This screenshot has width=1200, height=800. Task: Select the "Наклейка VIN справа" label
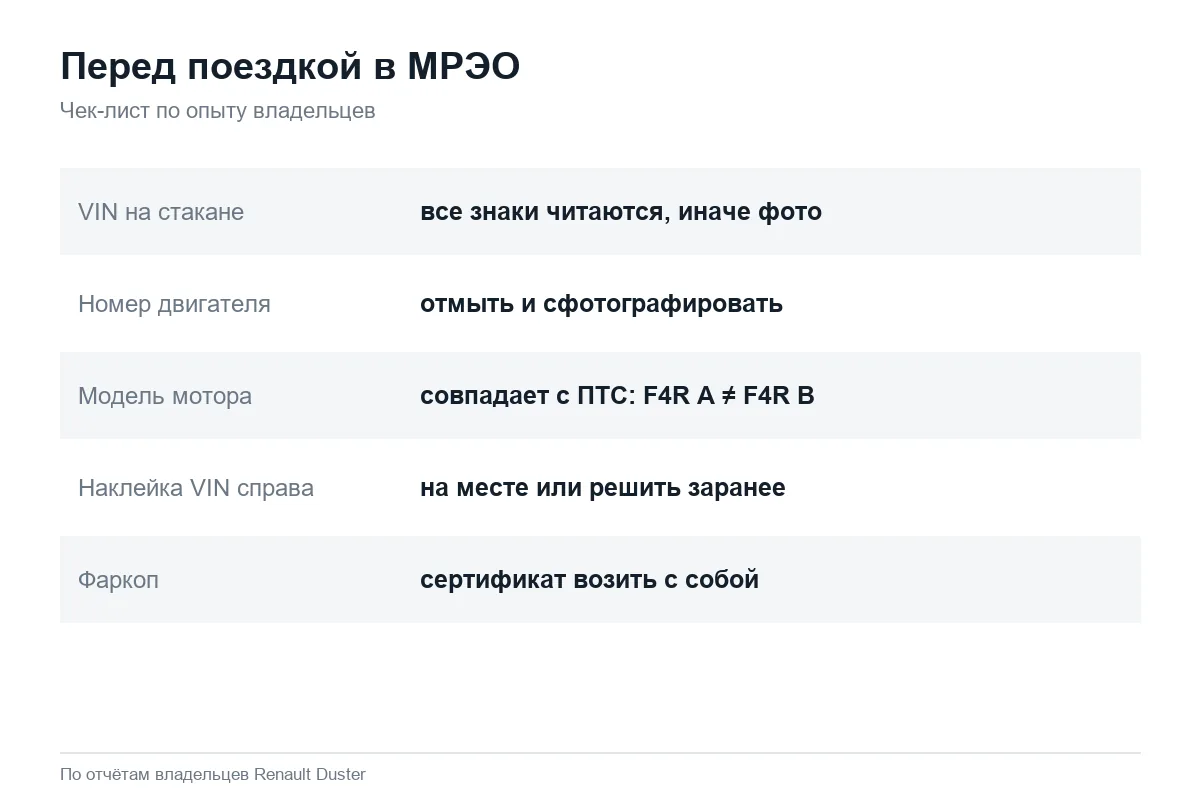(x=196, y=488)
